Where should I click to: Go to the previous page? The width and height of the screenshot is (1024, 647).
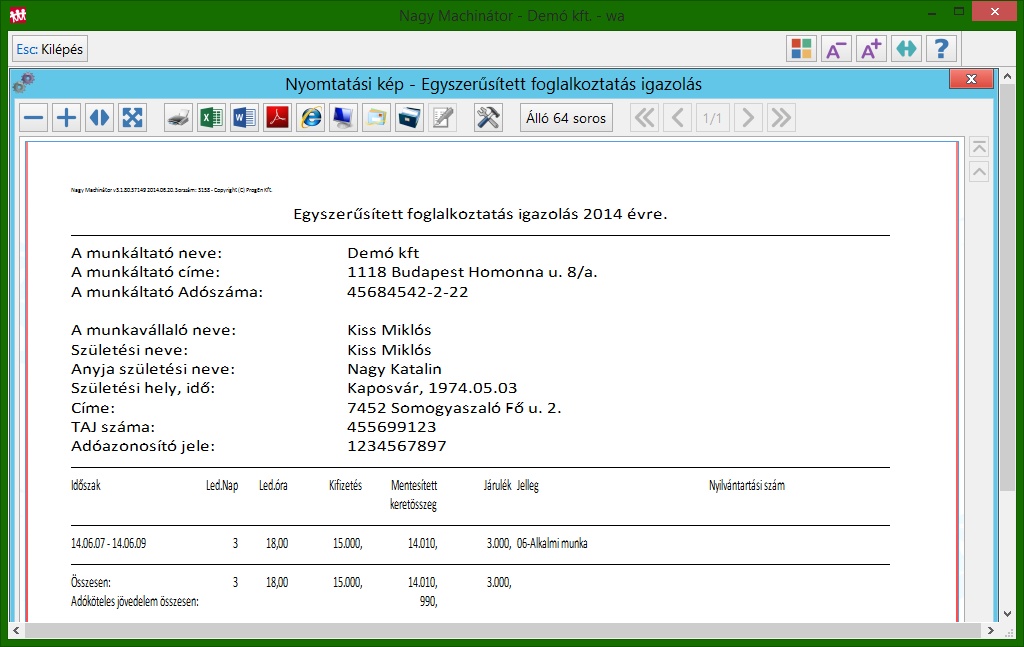pos(678,118)
